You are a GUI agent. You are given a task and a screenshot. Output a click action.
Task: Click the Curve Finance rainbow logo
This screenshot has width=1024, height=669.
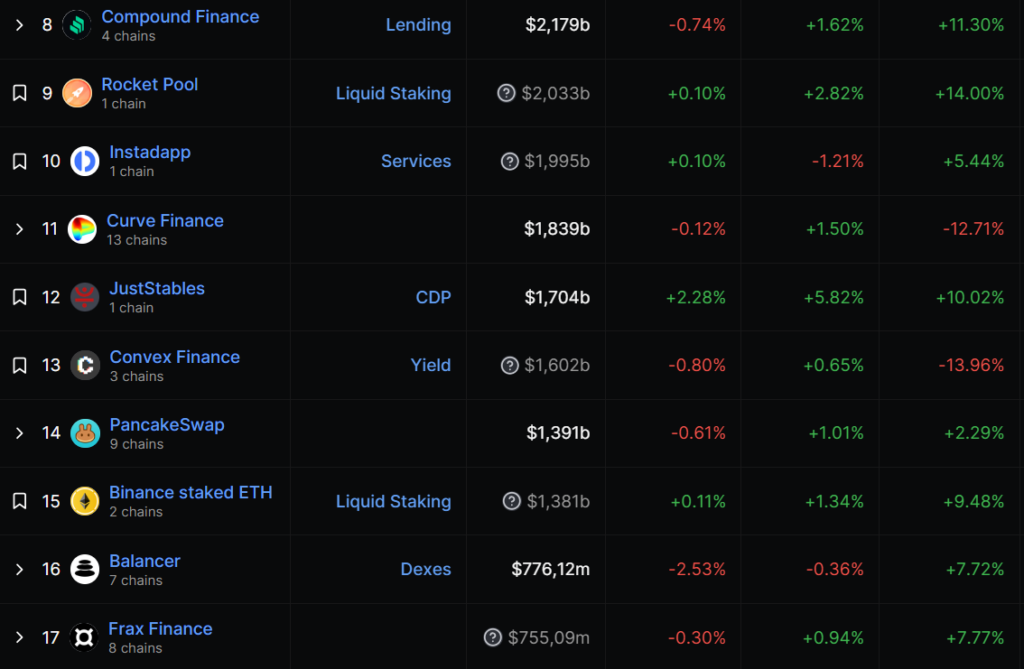(82, 229)
